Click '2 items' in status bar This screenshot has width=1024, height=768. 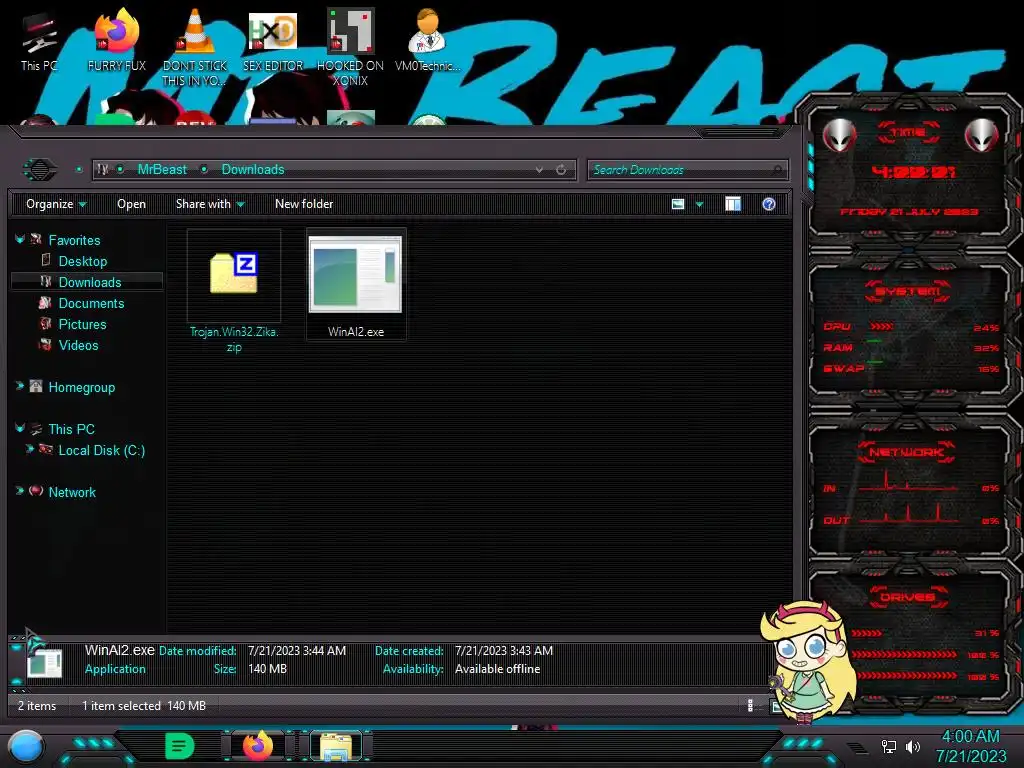37,705
